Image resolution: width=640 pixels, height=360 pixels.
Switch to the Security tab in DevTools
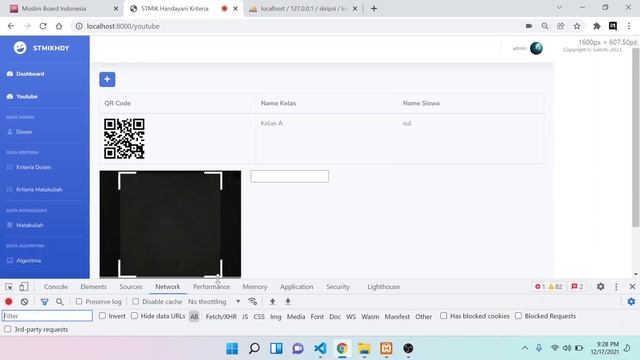click(x=338, y=287)
